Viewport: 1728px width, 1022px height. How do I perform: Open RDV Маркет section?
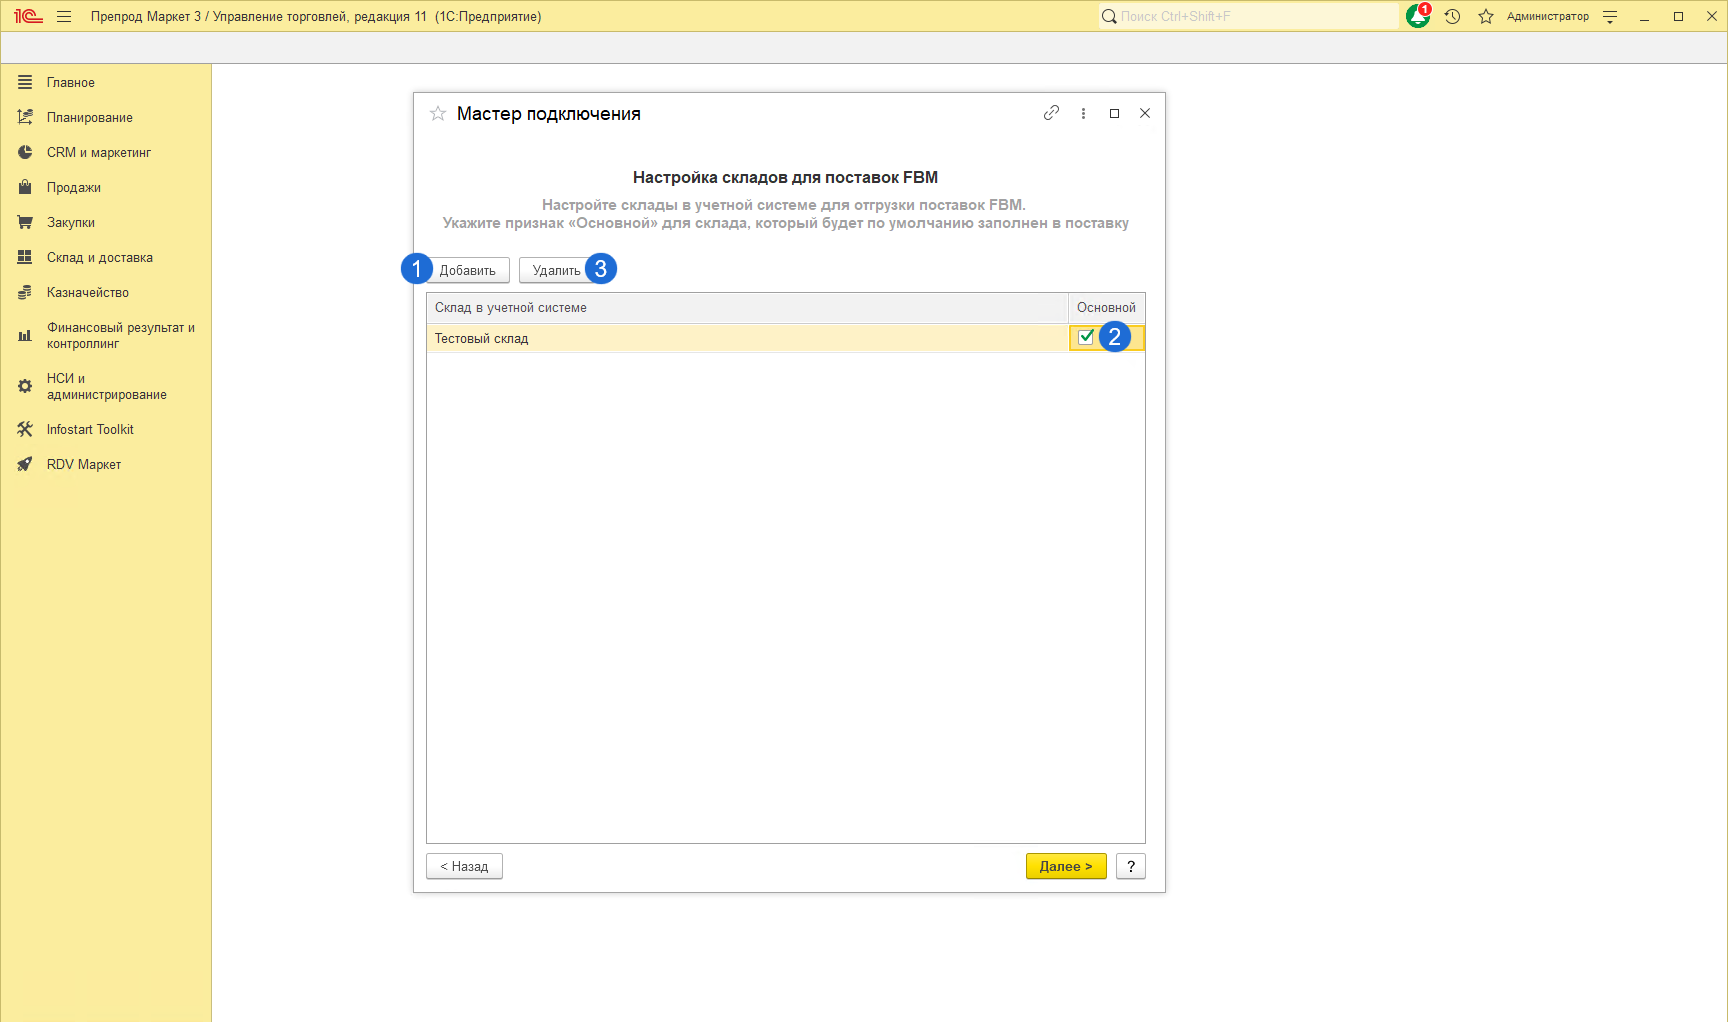tap(83, 465)
